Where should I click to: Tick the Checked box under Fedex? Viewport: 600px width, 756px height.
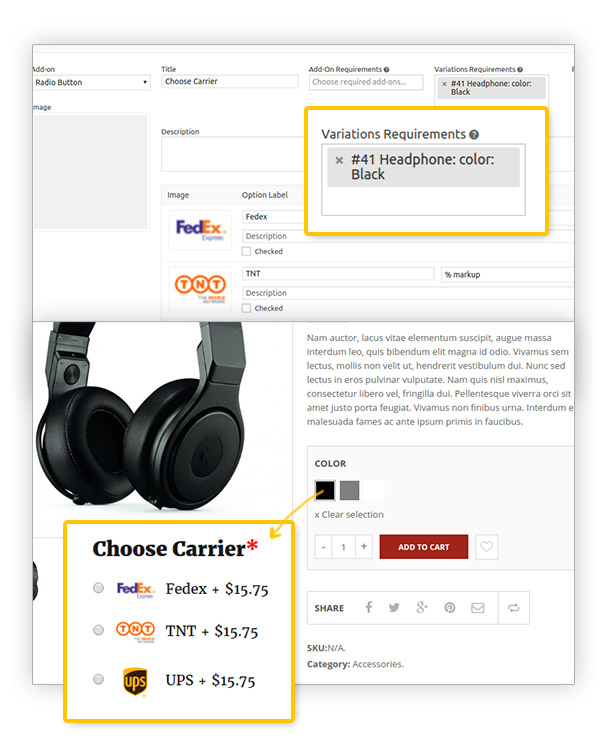point(246,251)
